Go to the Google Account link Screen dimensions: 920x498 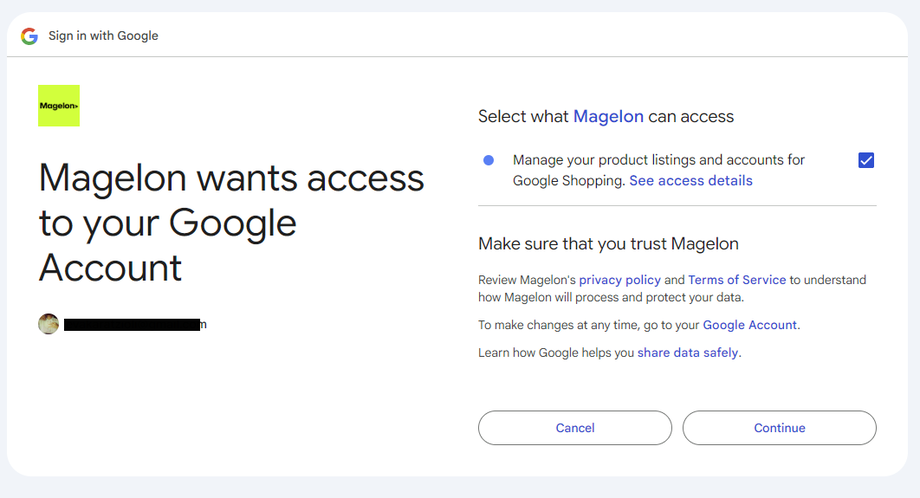[x=750, y=325]
